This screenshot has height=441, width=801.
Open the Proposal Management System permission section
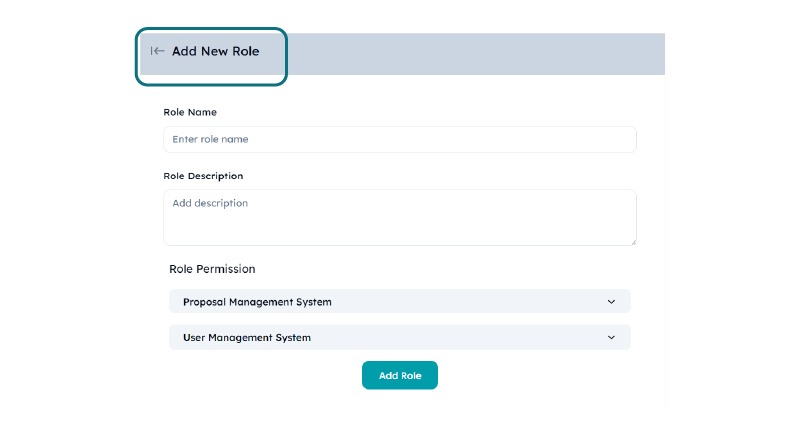pos(400,302)
